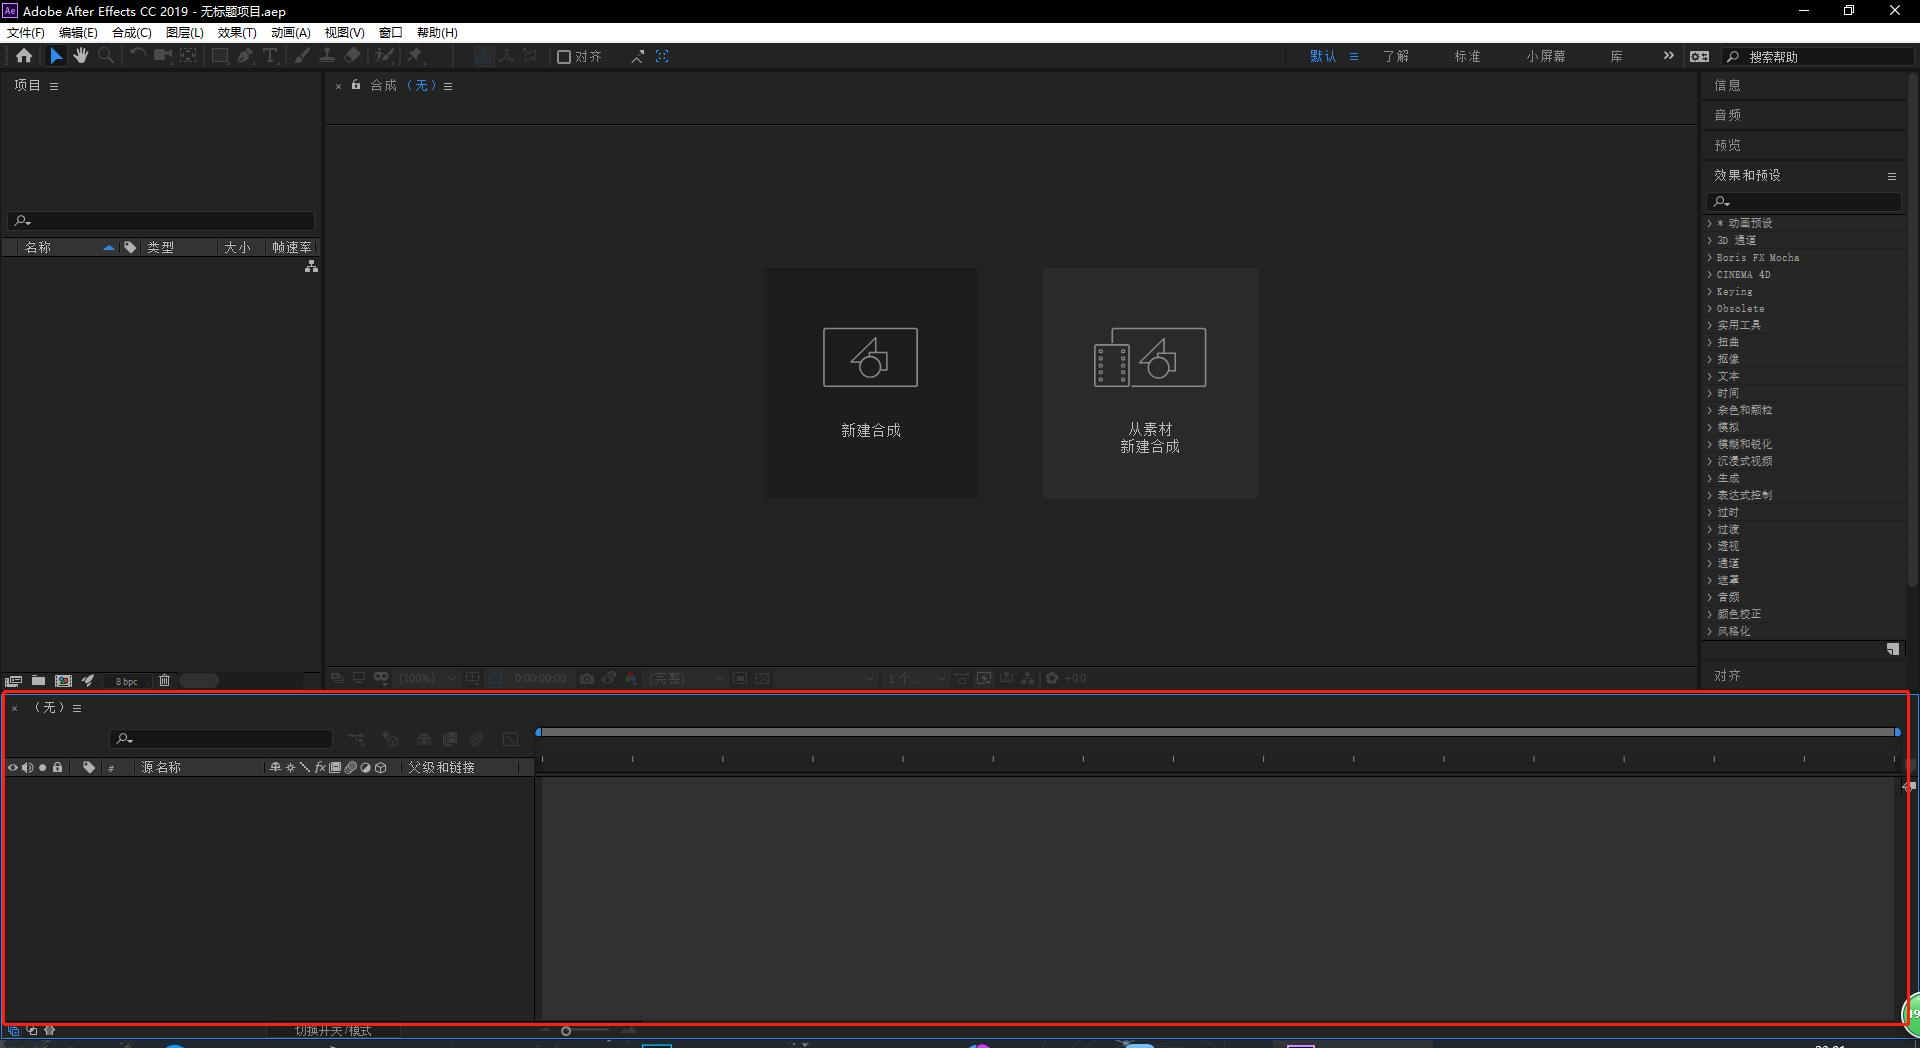Toggle the 对齐 snapping checkbox
The image size is (1920, 1048).
(x=564, y=57)
